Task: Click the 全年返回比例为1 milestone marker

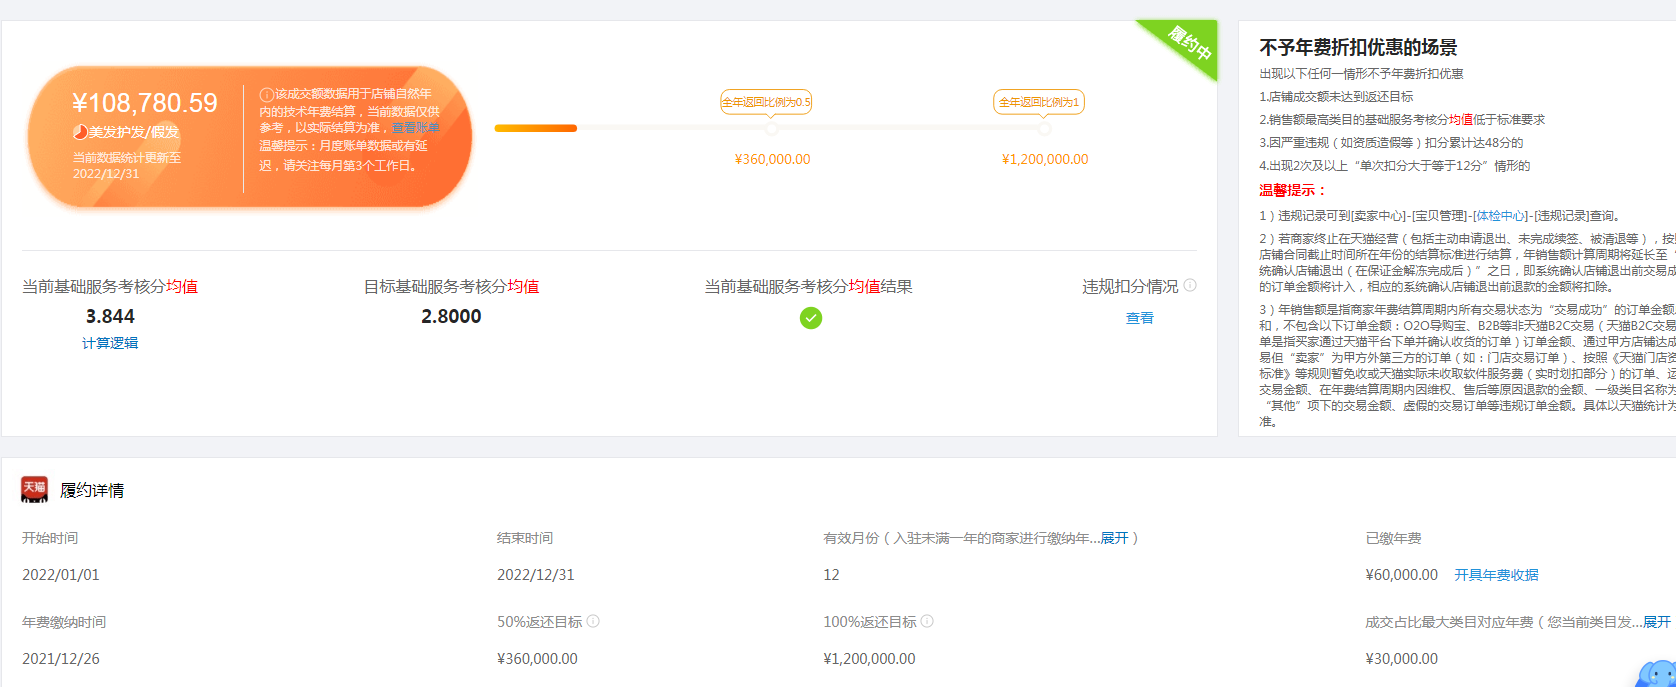Action: [1039, 102]
